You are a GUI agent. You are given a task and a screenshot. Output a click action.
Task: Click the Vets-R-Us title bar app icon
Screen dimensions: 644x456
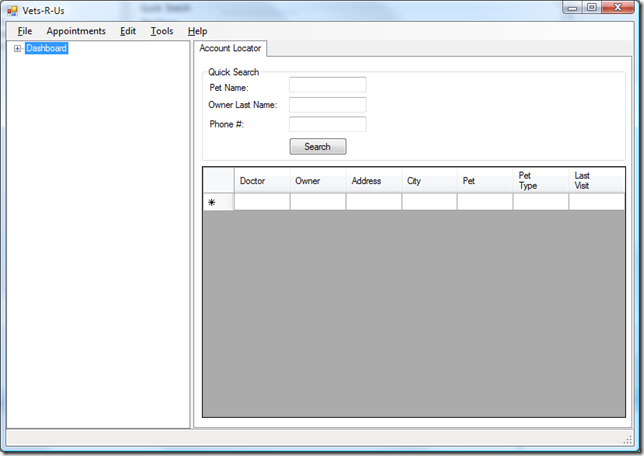click(x=12, y=11)
